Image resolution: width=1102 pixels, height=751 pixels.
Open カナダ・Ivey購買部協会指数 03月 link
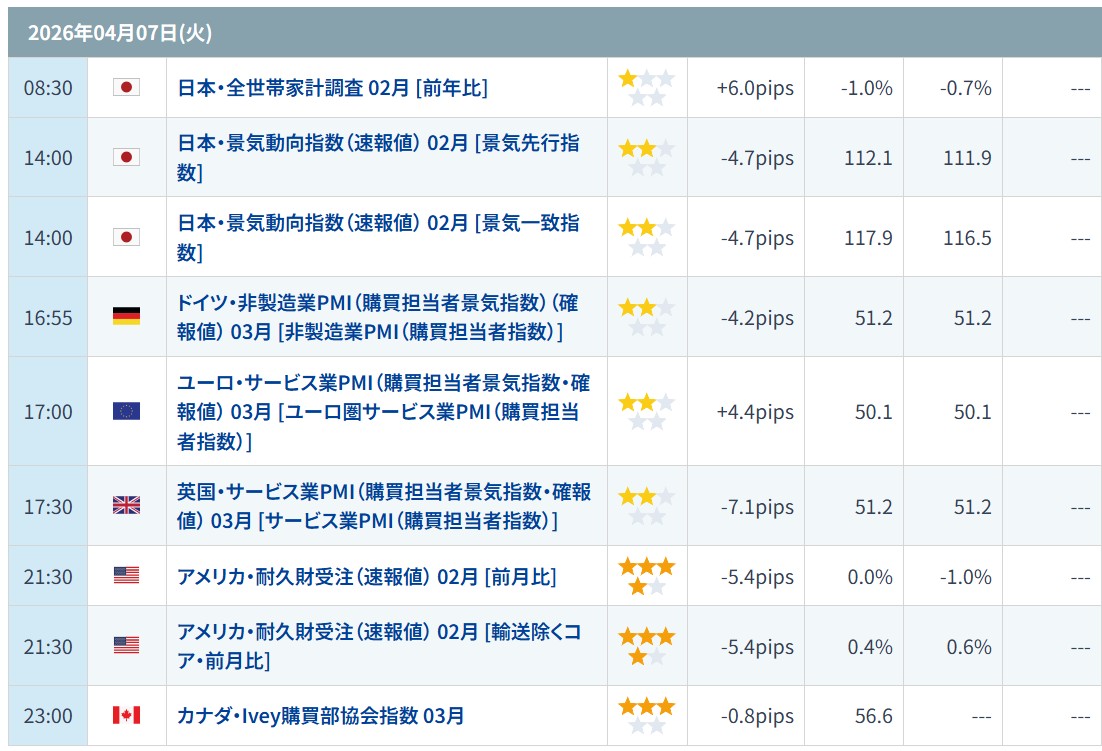pyautogui.click(x=320, y=716)
